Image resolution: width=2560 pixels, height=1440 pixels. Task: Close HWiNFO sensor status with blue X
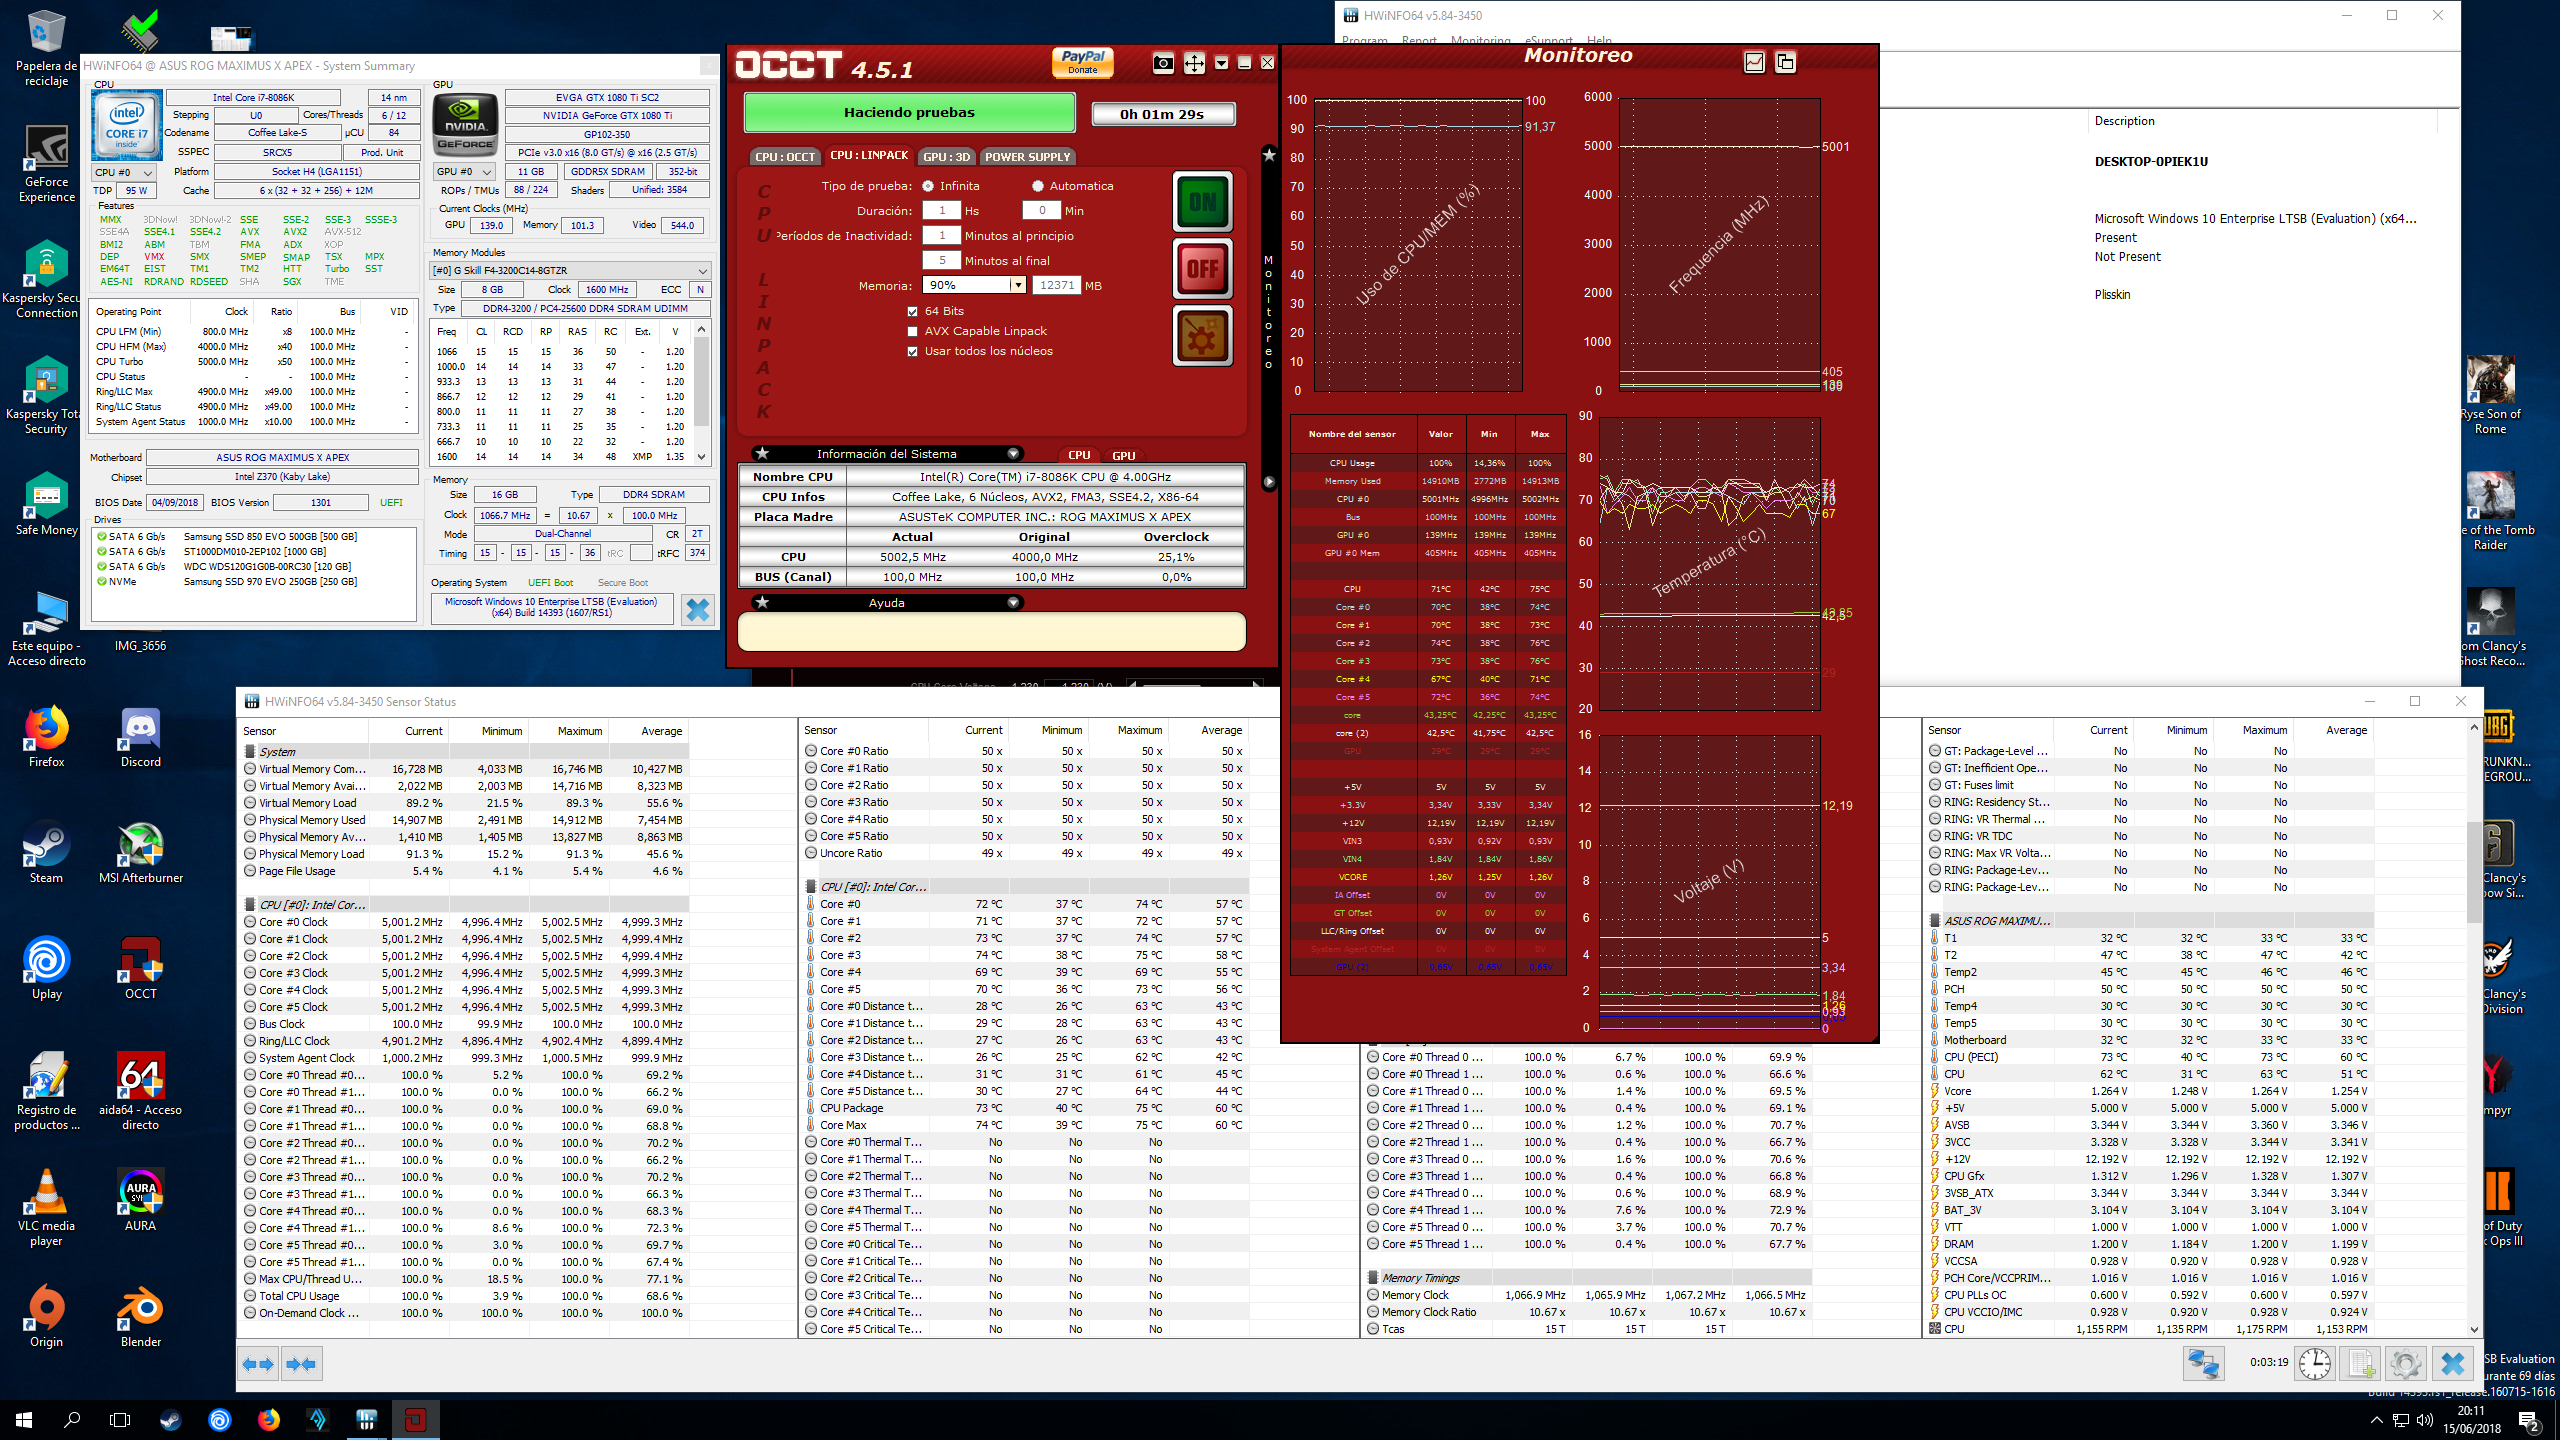[2452, 1363]
